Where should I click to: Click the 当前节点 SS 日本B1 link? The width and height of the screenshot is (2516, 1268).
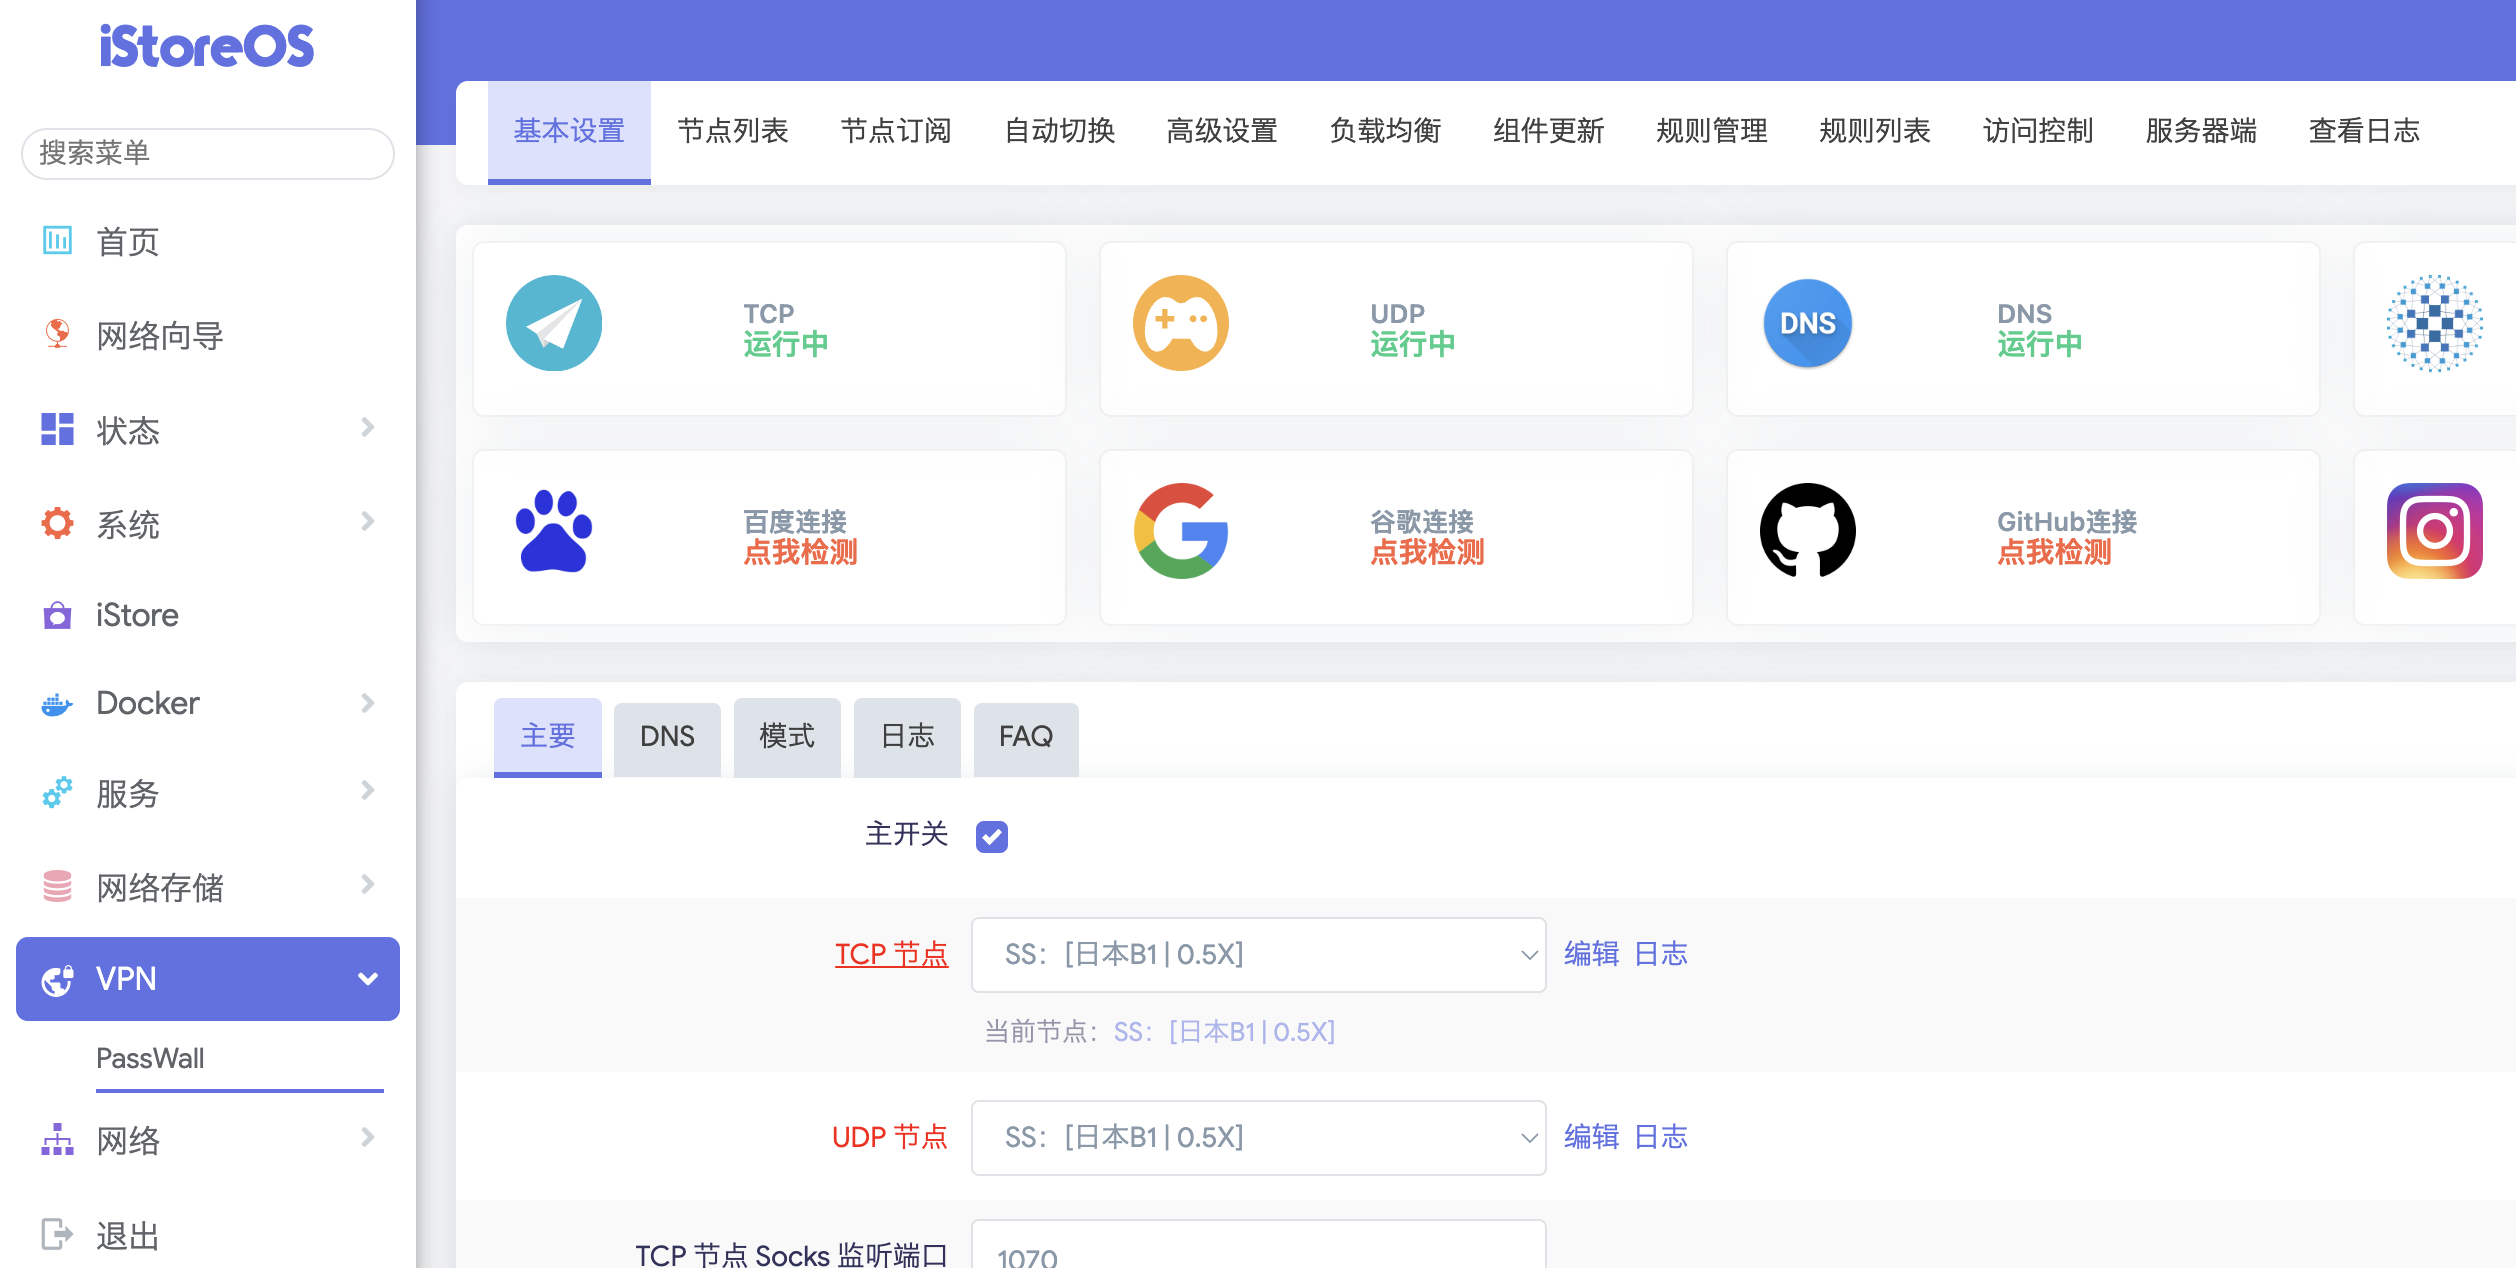click(x=1224, y=1032)
